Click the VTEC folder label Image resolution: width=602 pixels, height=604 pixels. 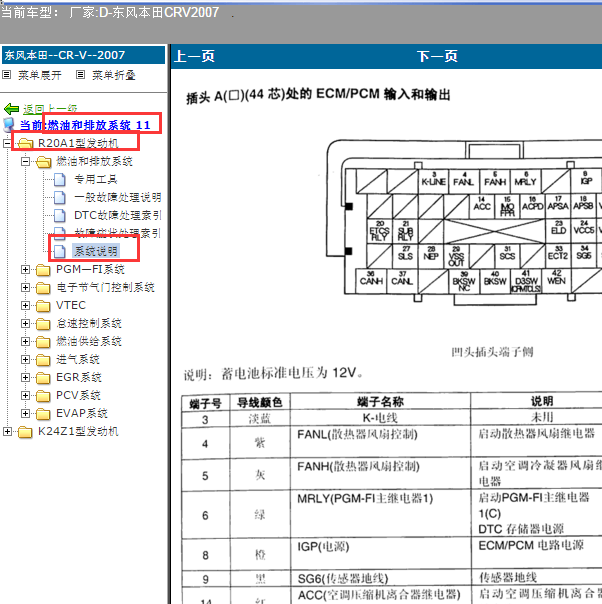[71, 305]
